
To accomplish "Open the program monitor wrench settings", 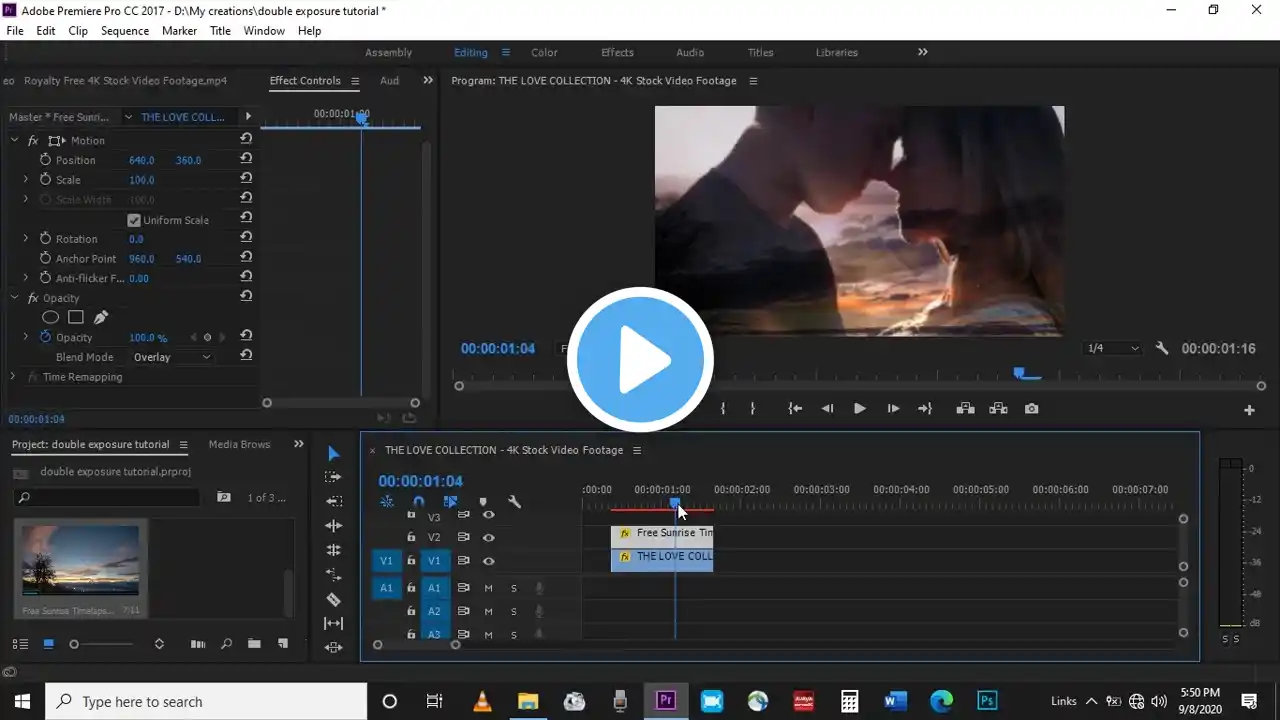I will (x=1161, y=348).
